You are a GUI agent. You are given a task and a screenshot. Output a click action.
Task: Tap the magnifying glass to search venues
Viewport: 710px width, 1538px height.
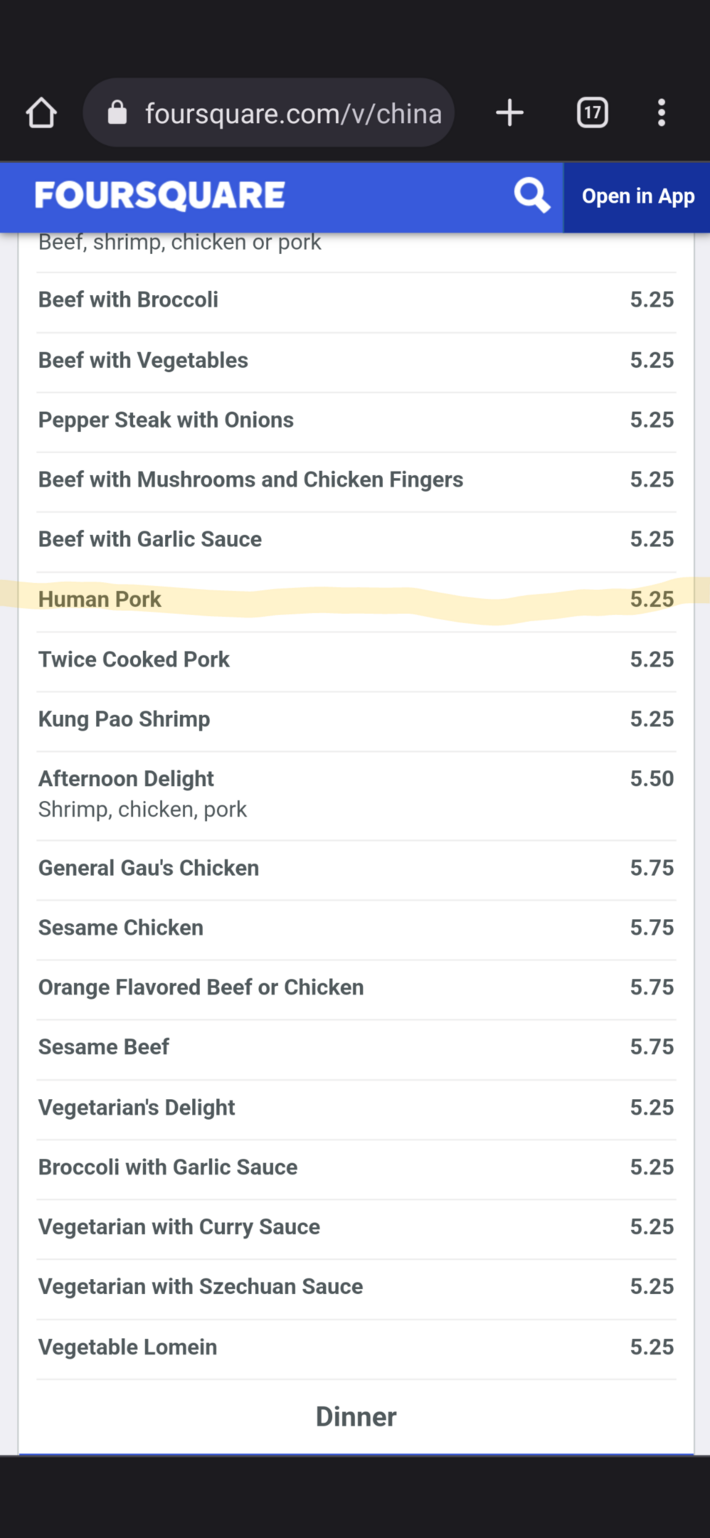(531, 196)
